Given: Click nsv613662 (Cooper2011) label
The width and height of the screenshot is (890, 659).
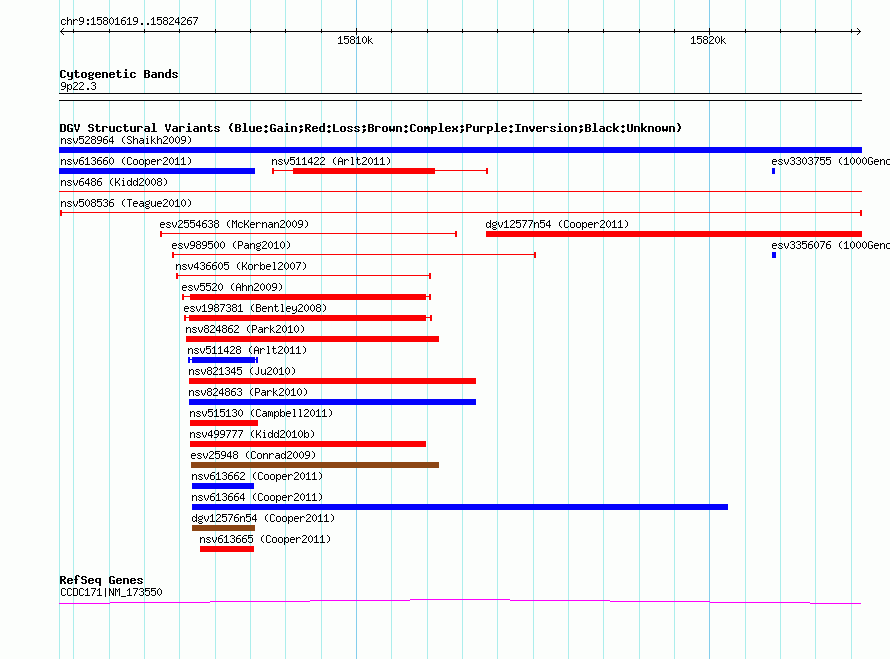Looking at the screenshot, I should [x=257, y=476].
